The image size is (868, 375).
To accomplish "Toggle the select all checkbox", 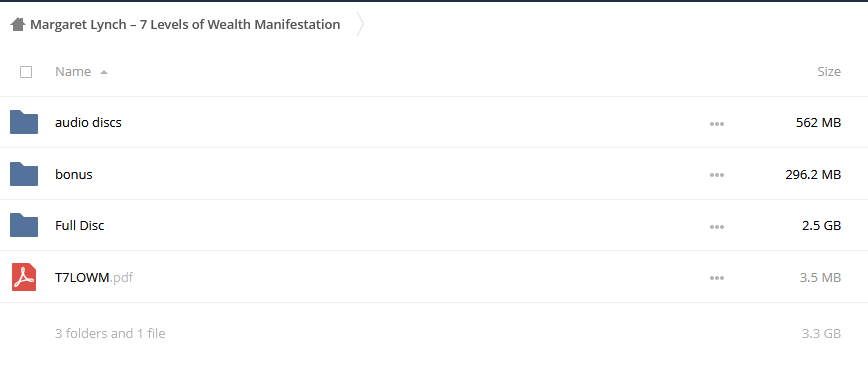I will pos(26,72).
